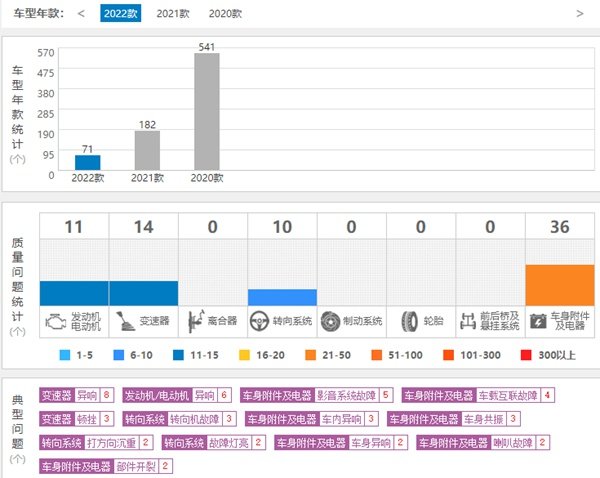Select the 2020款 model year tab
The height and width of the screenshot is (478, 600).
pyautogui.click(x=225, y=14)
